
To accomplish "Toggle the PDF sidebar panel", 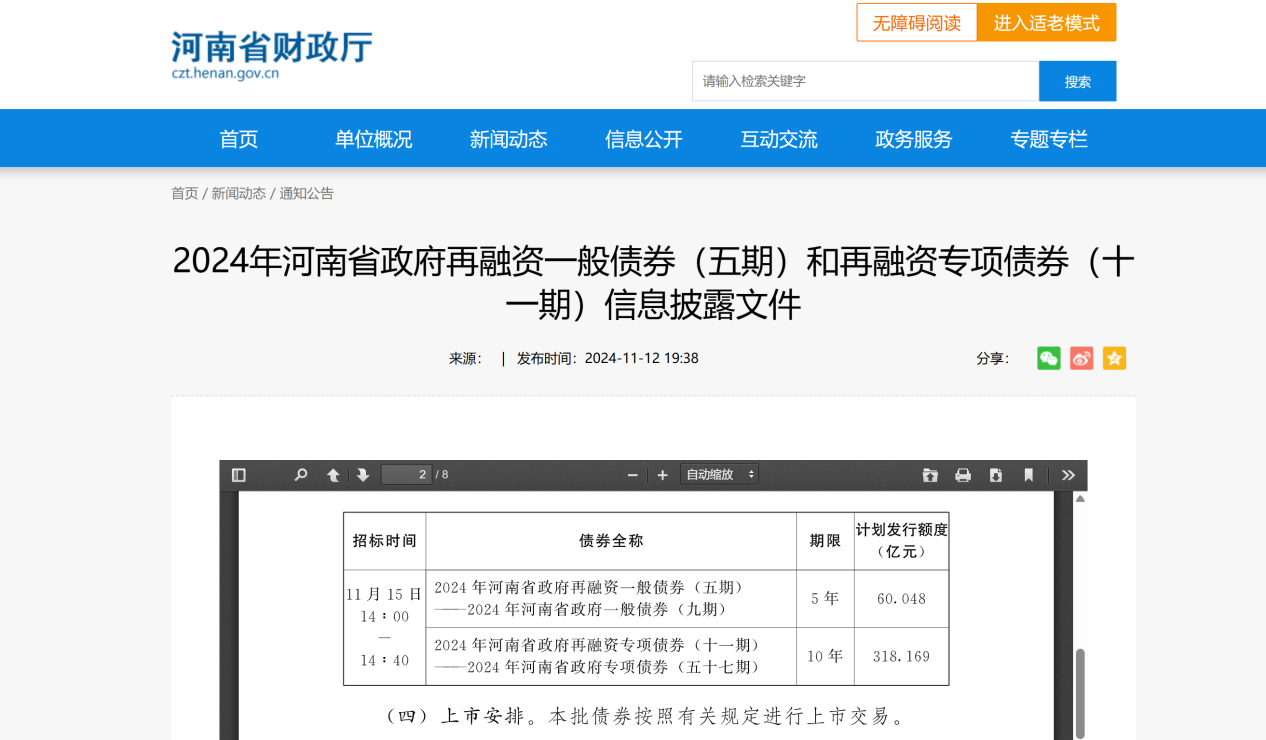I will point(237,474).
